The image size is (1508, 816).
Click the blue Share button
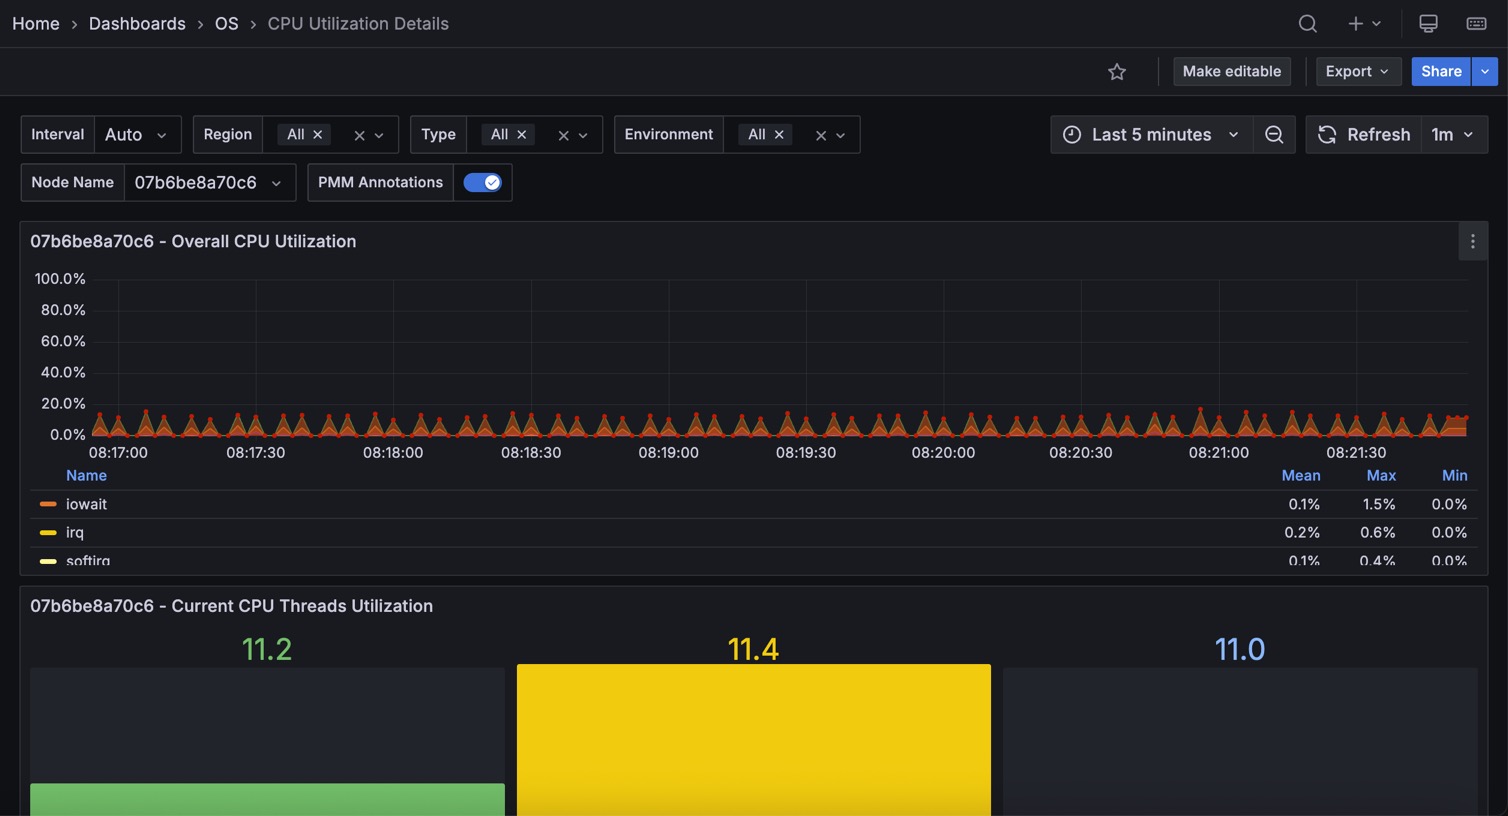point(1440,71)
